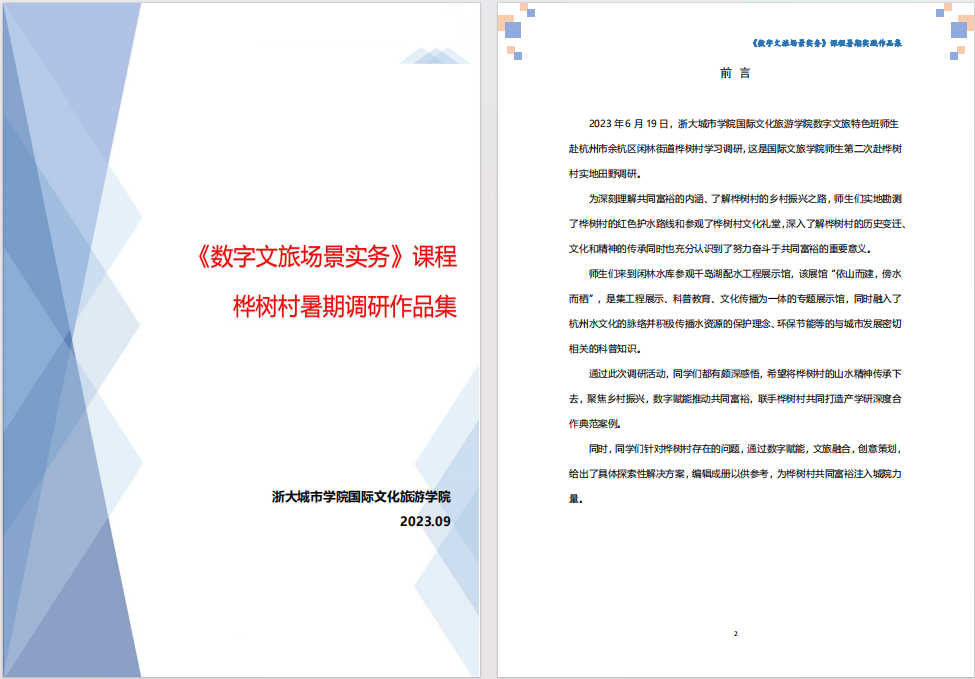This screenshot has height=679, width=975.
Task: Click the page number 2 at page bottom
Action: point(738,631)
